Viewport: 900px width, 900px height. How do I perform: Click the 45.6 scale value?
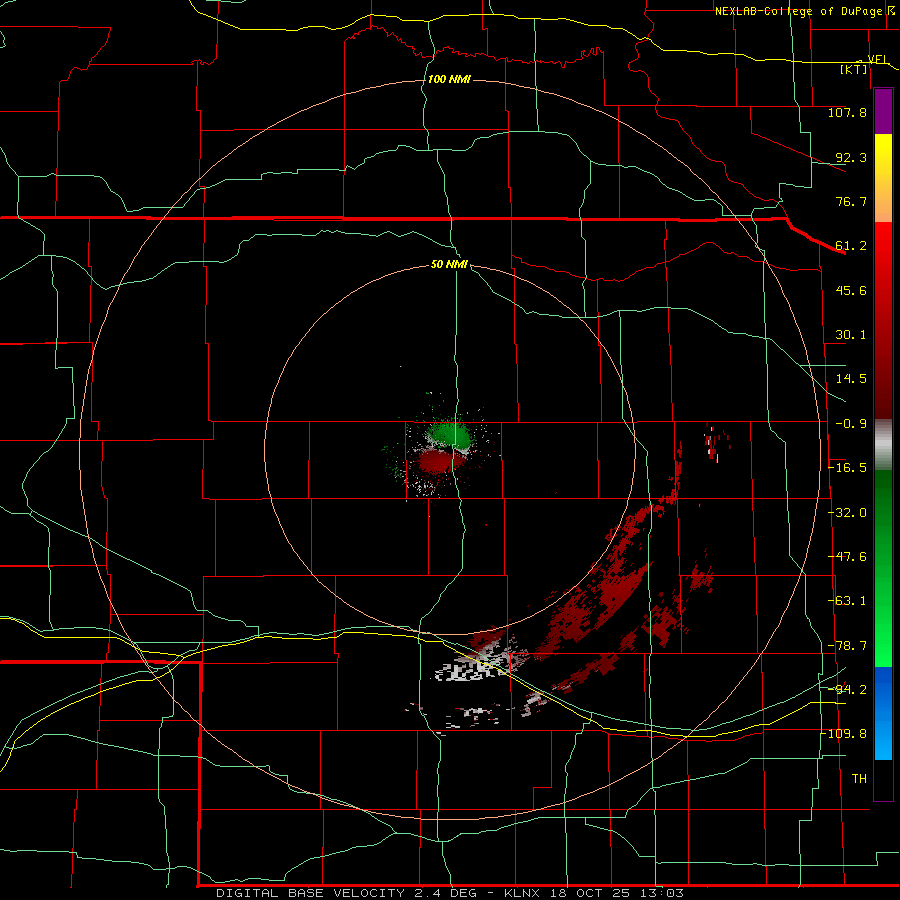(x=851, y=290)
